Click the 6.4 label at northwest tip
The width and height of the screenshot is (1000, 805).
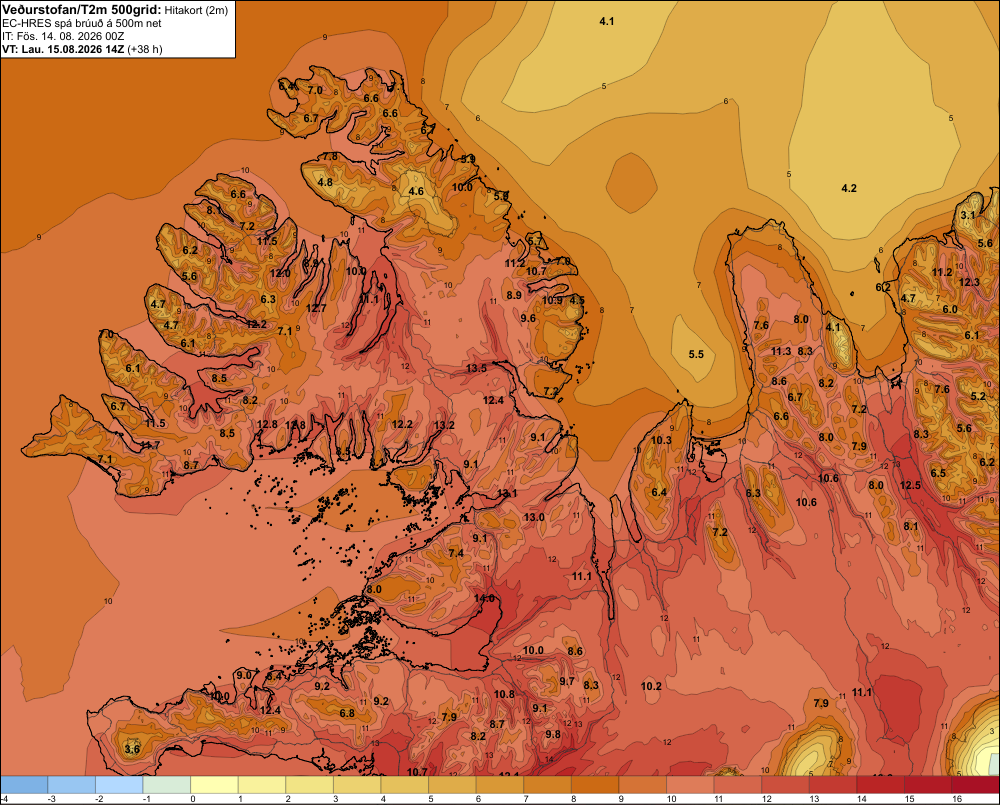coord(287,85)
